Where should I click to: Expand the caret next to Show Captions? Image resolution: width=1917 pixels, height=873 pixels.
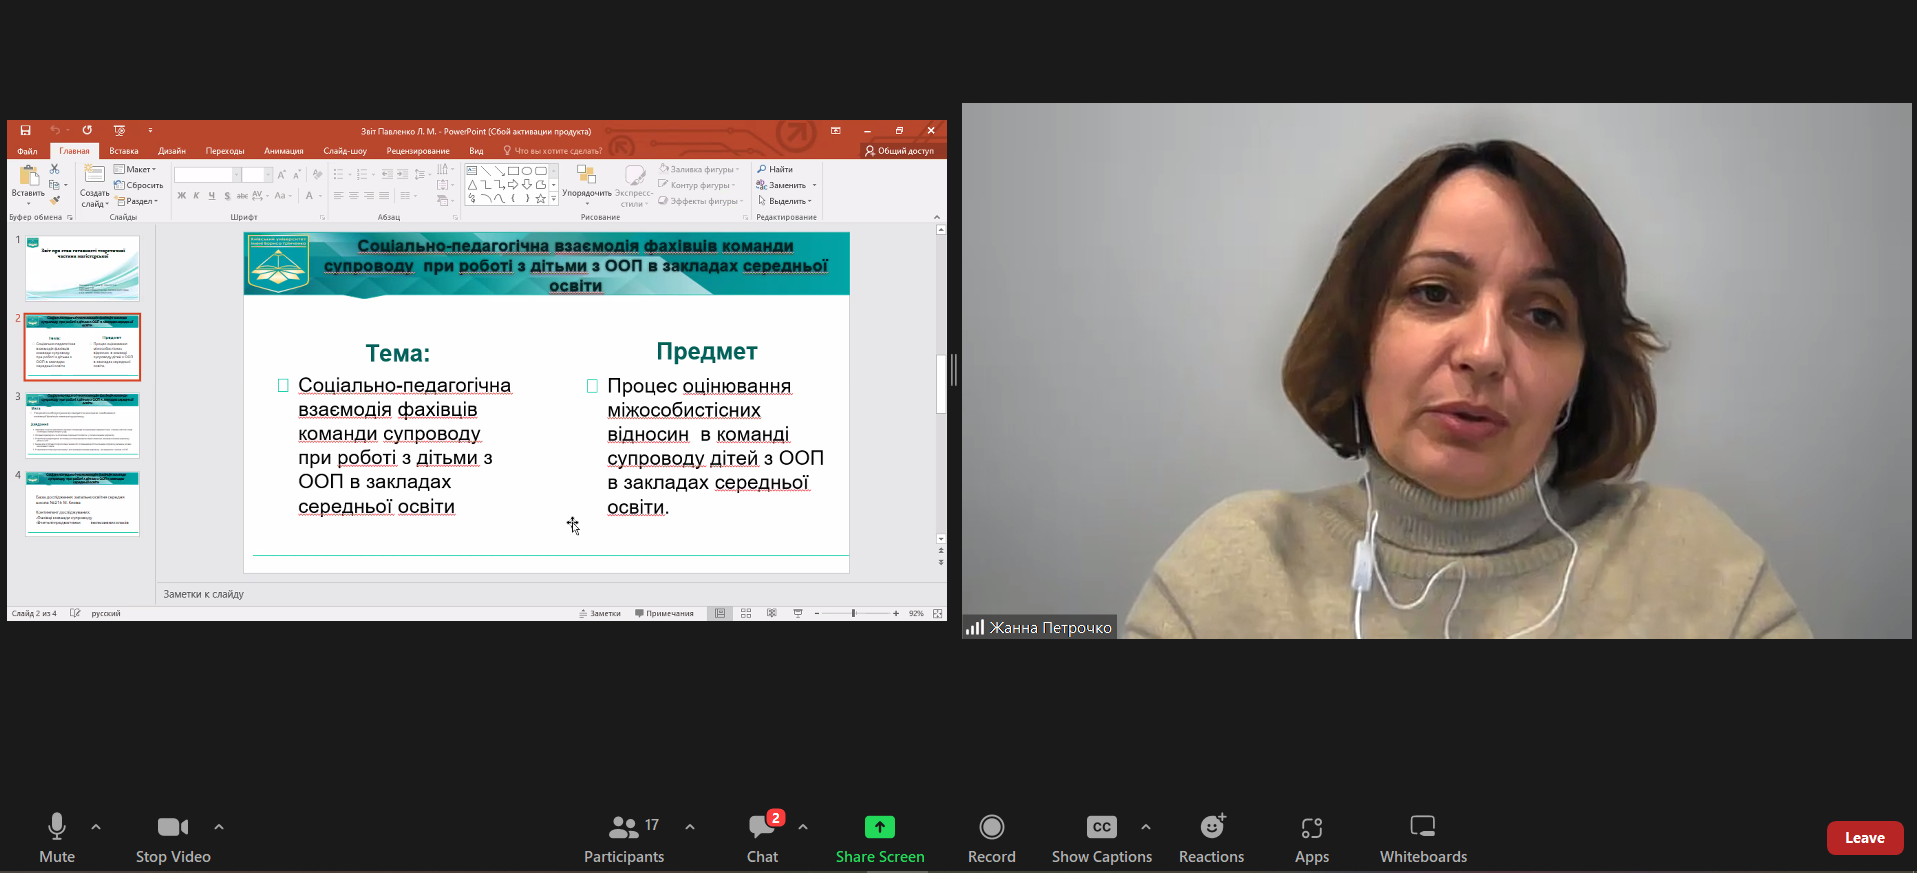[1146, 827]
